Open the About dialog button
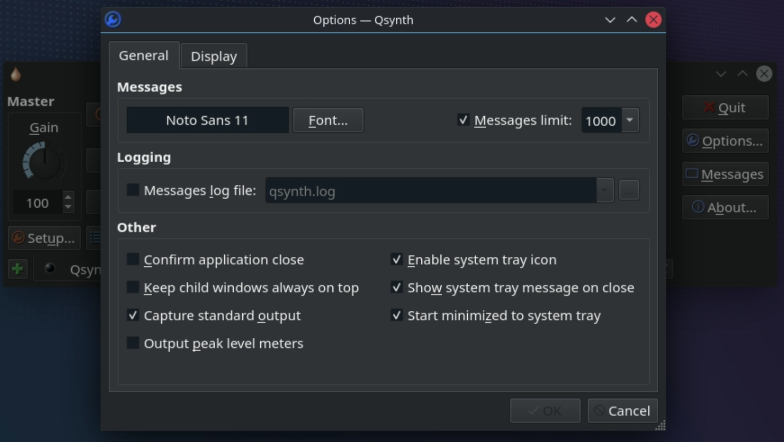Viewport: 784px width, 442px height. click(724, 207)
